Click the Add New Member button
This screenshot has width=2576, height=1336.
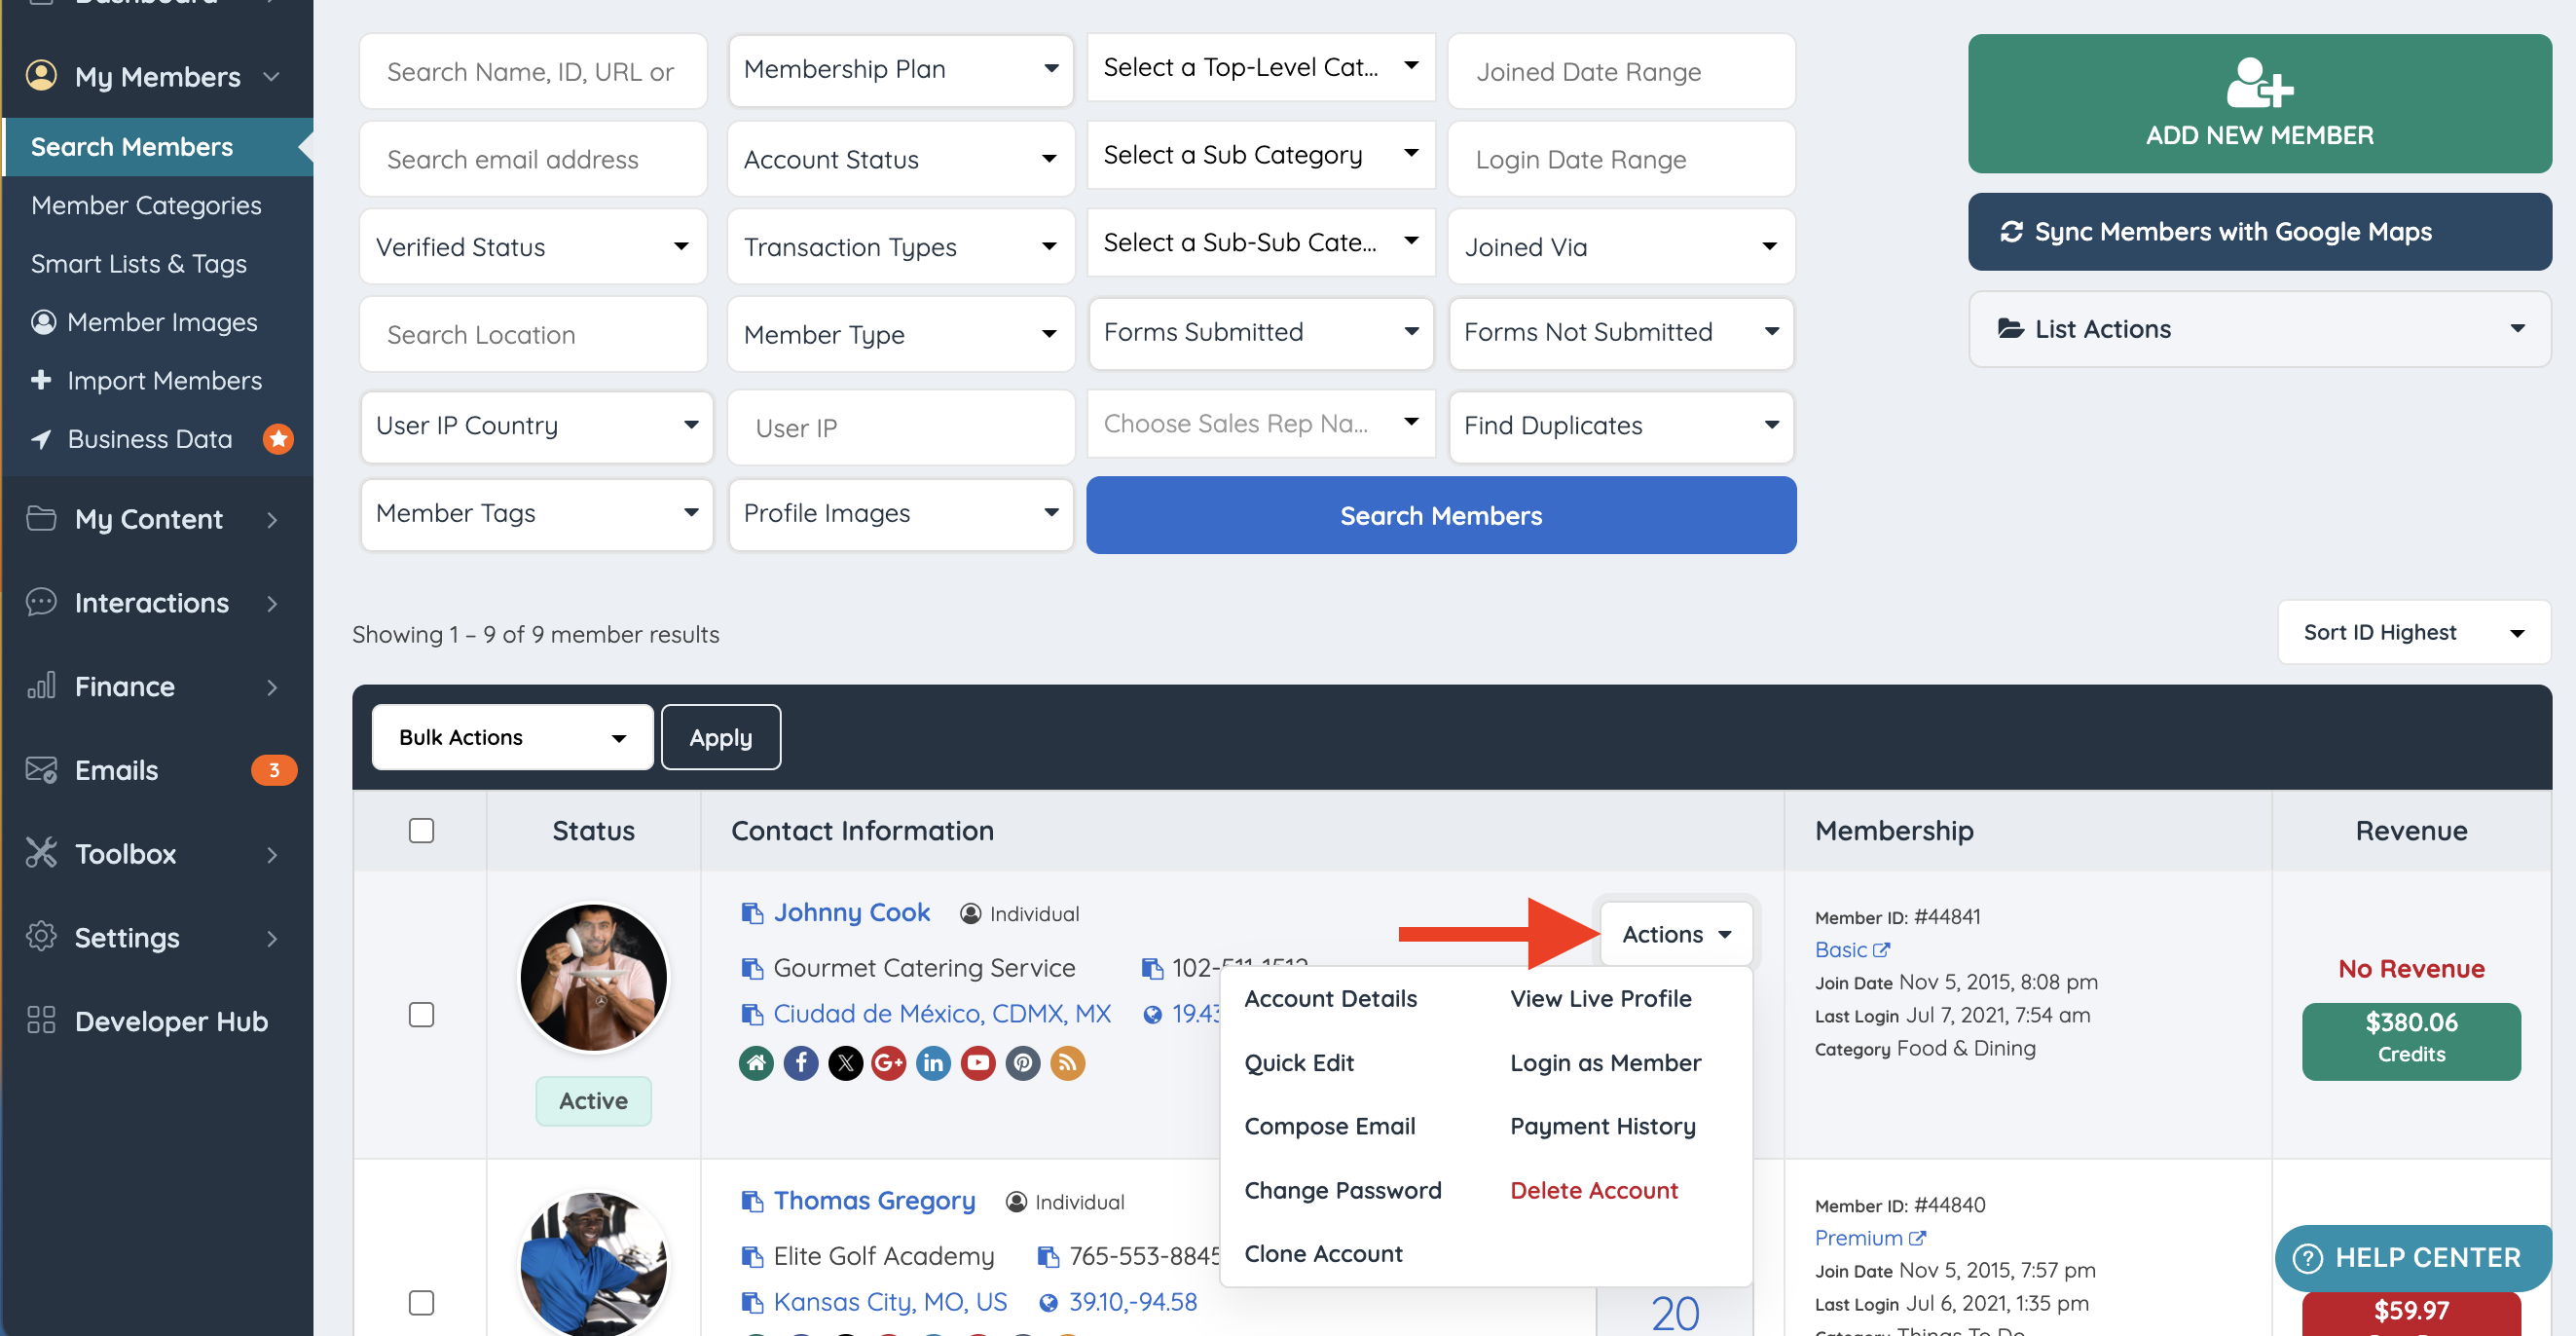(x=2258, y=104)
